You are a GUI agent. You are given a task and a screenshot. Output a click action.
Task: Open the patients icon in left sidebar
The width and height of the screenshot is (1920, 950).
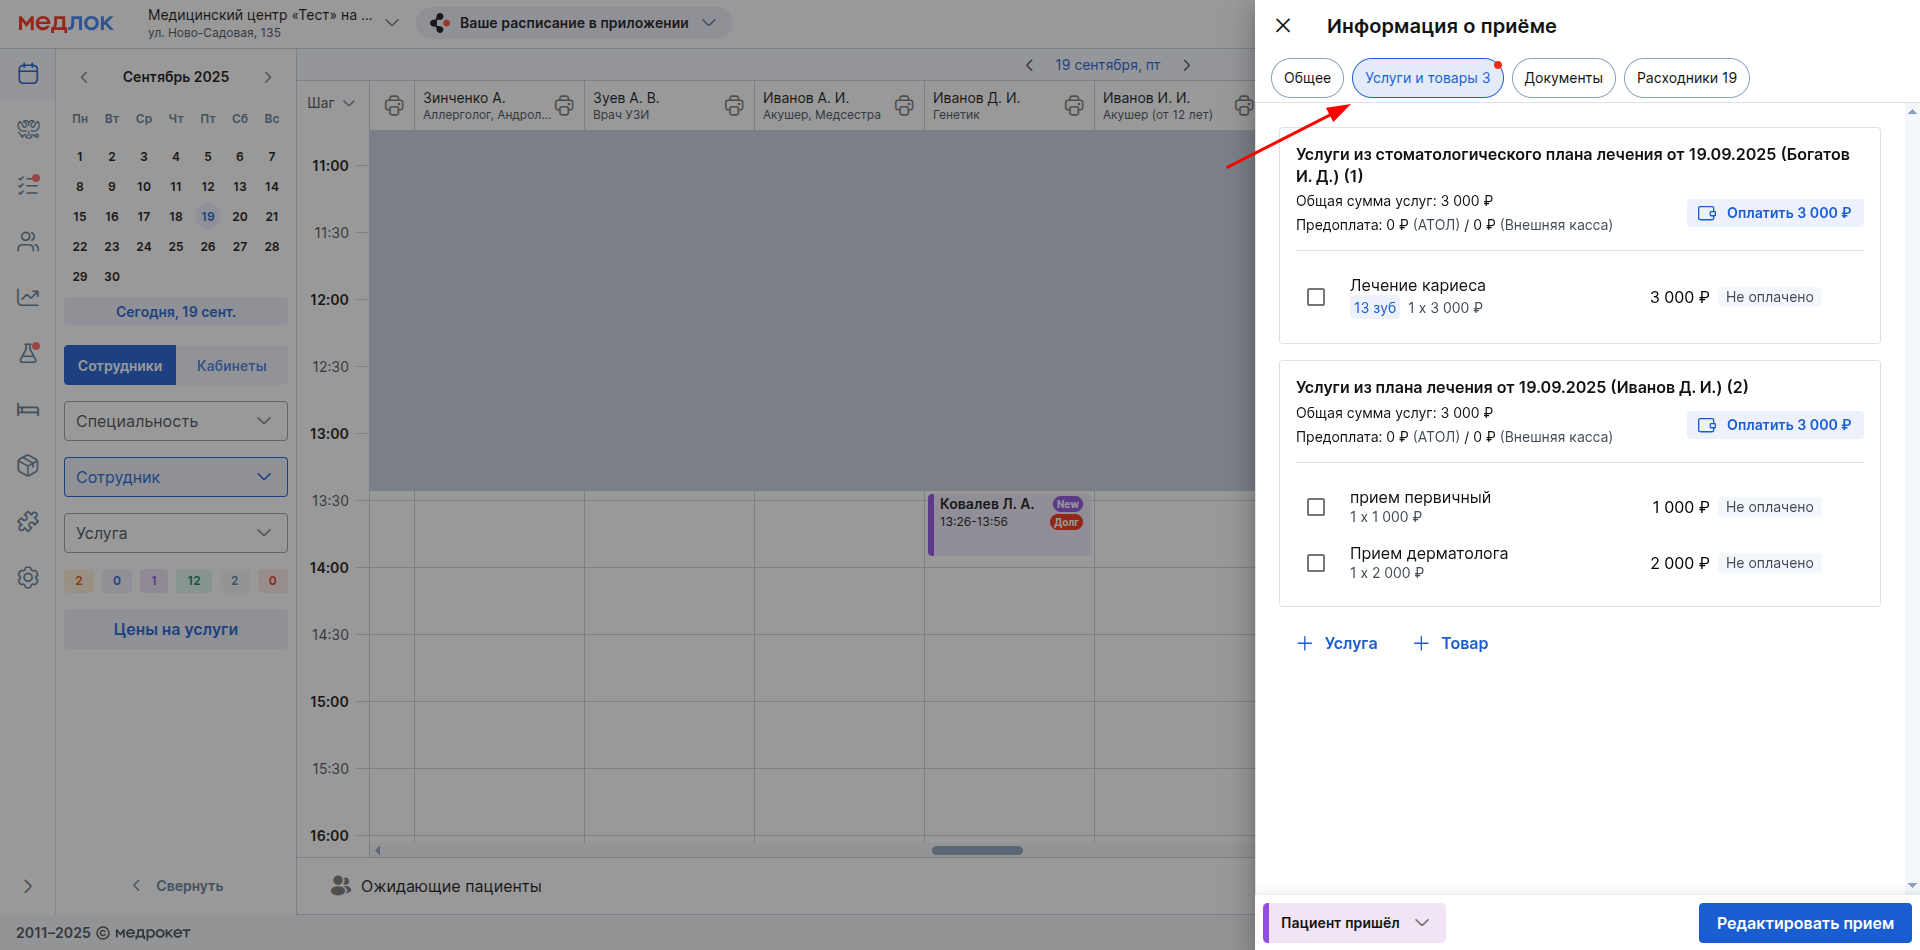(x=28, y=241)
